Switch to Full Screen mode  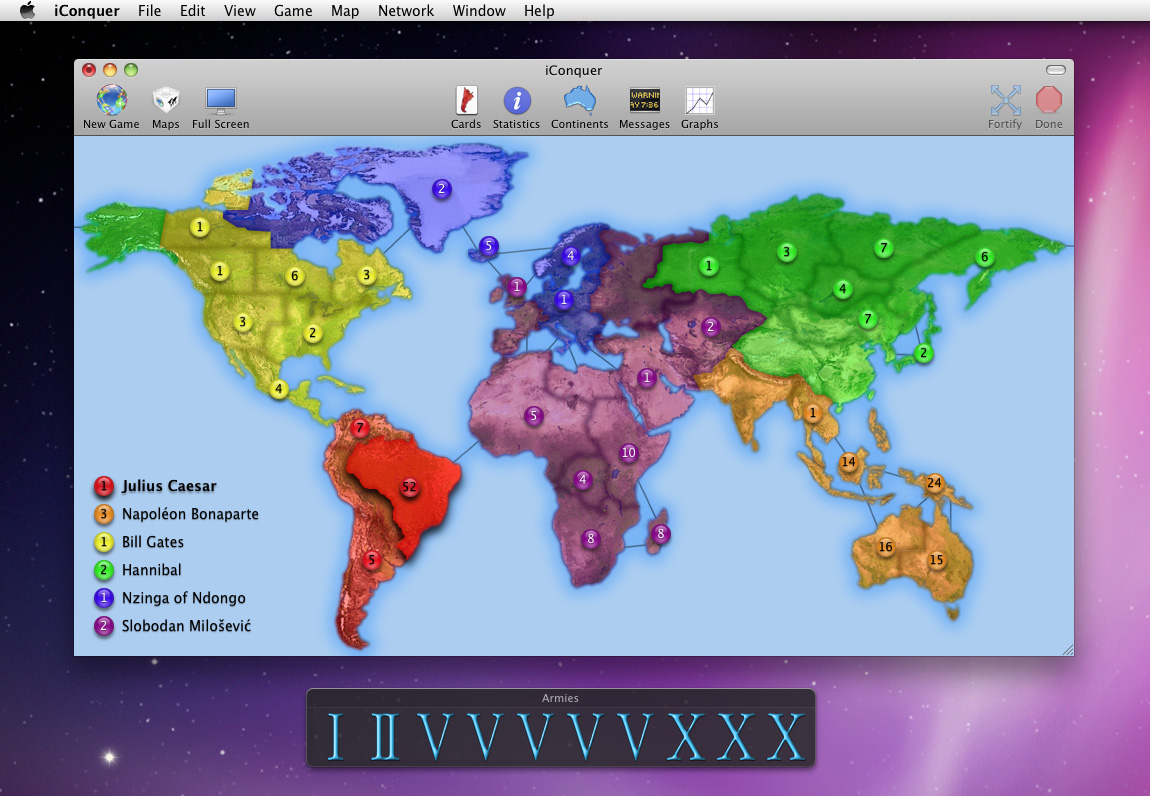(220, 106)
